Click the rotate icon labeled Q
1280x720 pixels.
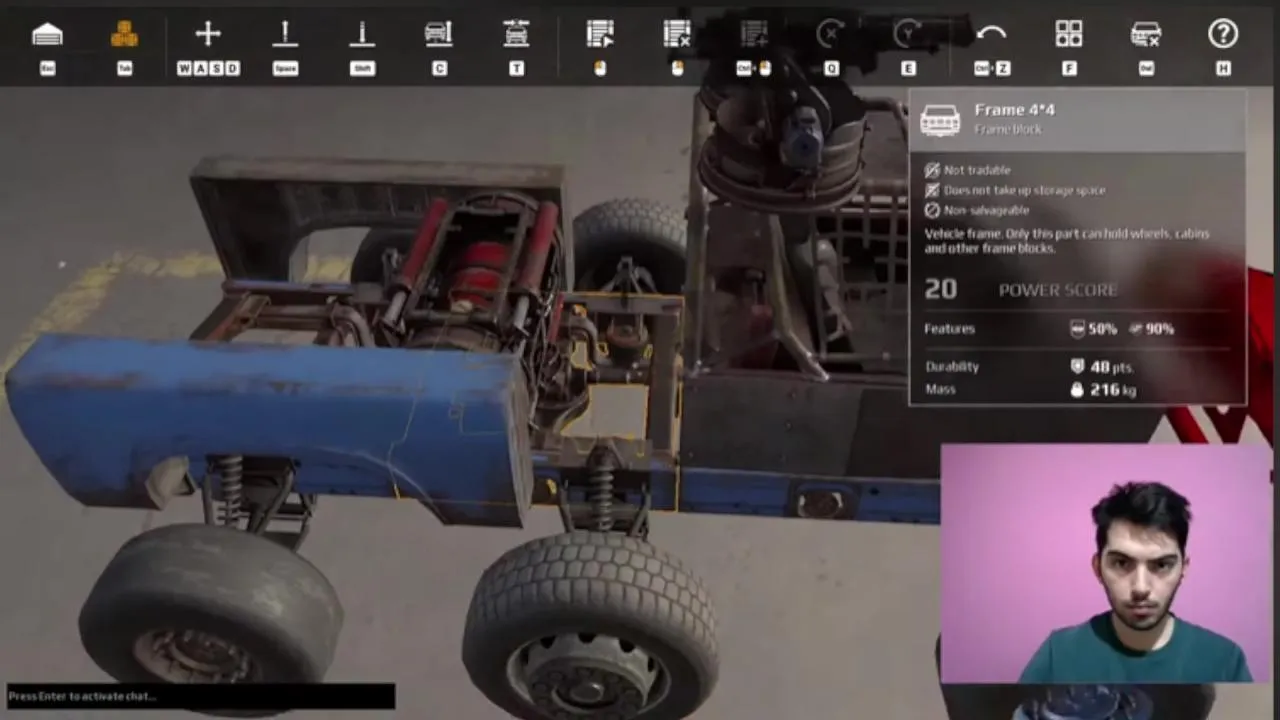[831, 35]
